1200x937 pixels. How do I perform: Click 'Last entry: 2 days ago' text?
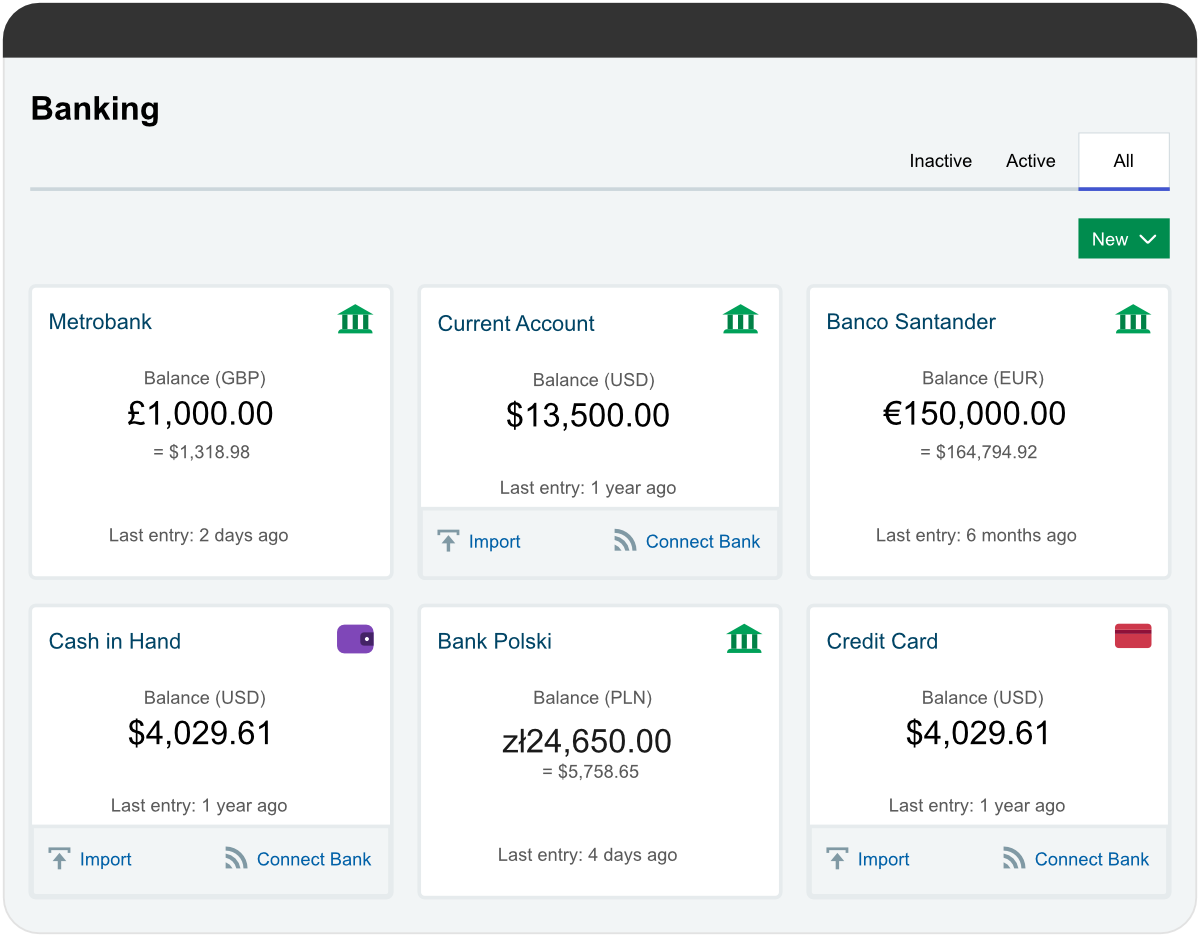coord(199,535)
